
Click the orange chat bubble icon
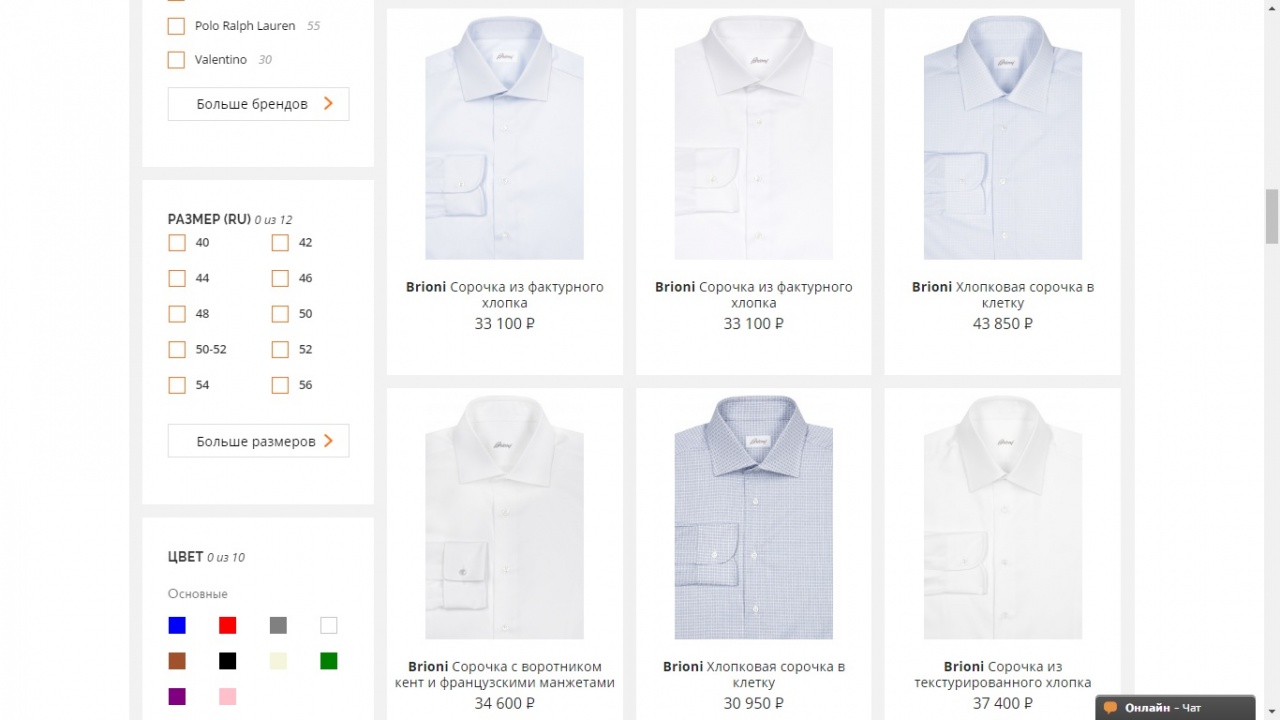1109,708
